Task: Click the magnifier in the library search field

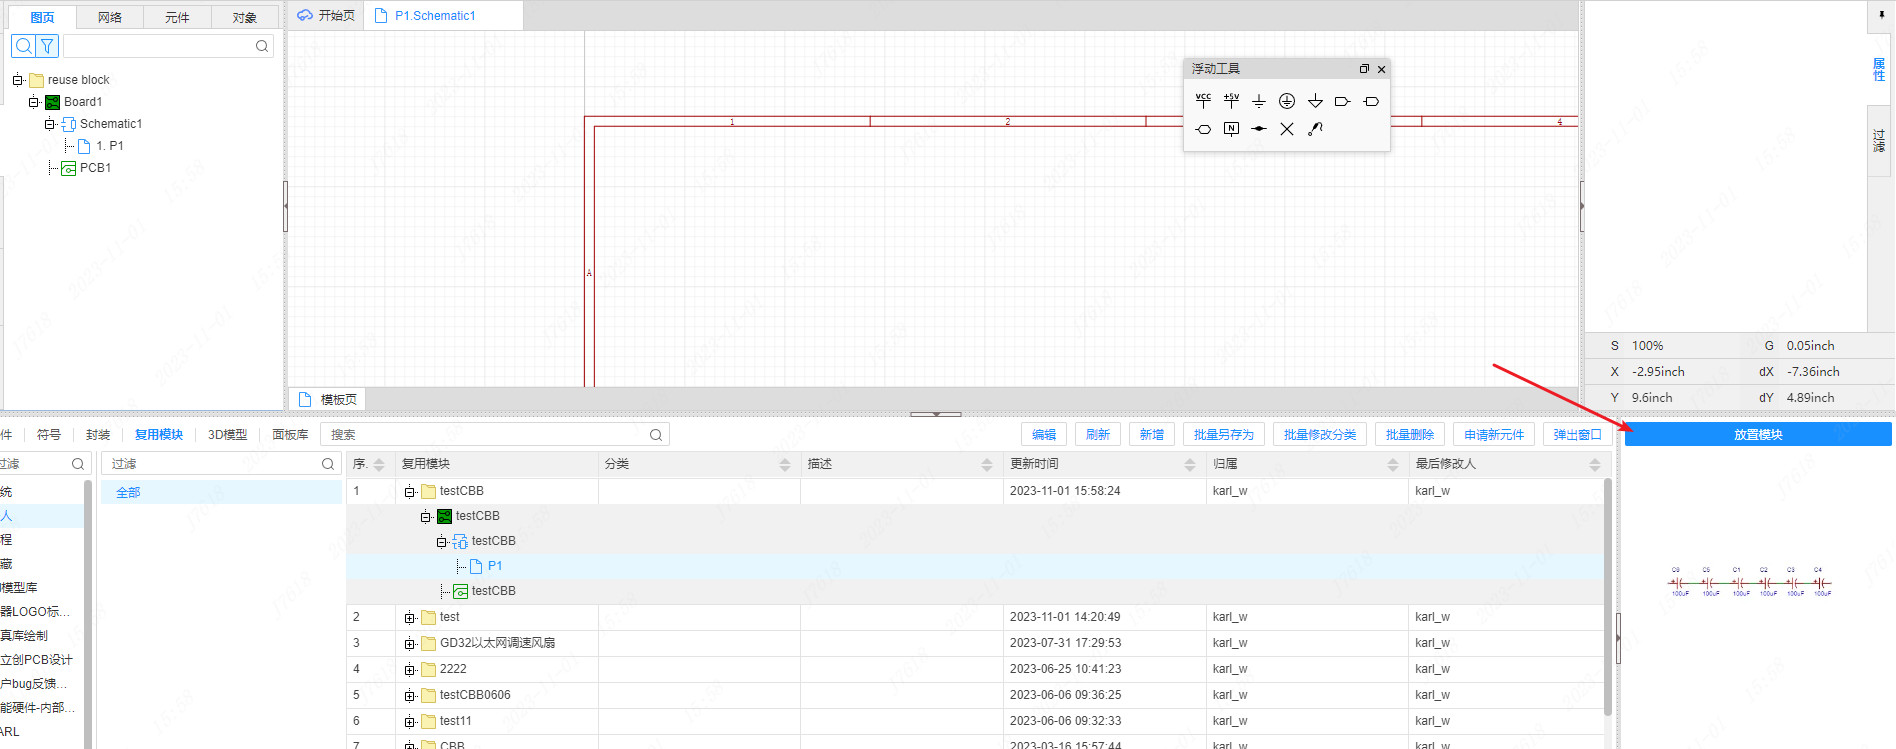Action: (x=656, y=435)
